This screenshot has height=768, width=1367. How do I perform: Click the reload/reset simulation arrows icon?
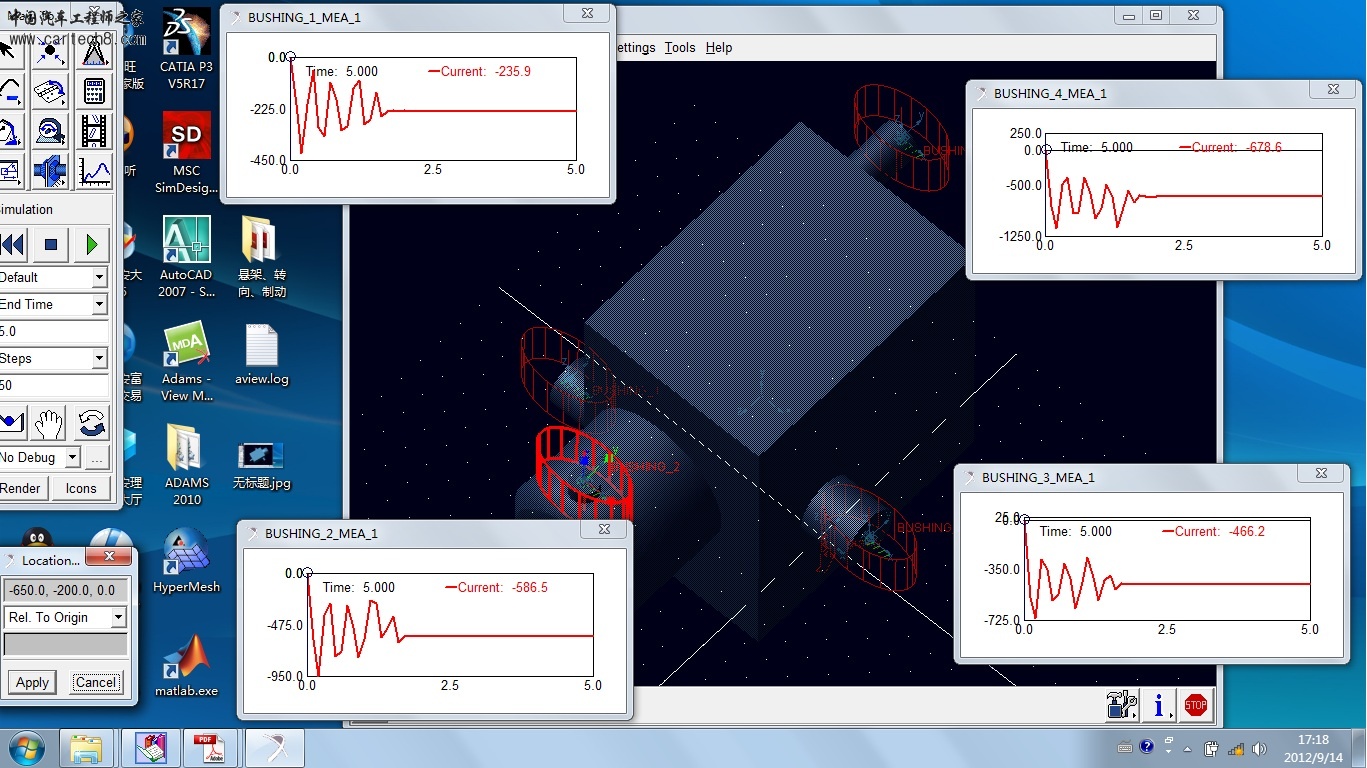coord(91,423)
